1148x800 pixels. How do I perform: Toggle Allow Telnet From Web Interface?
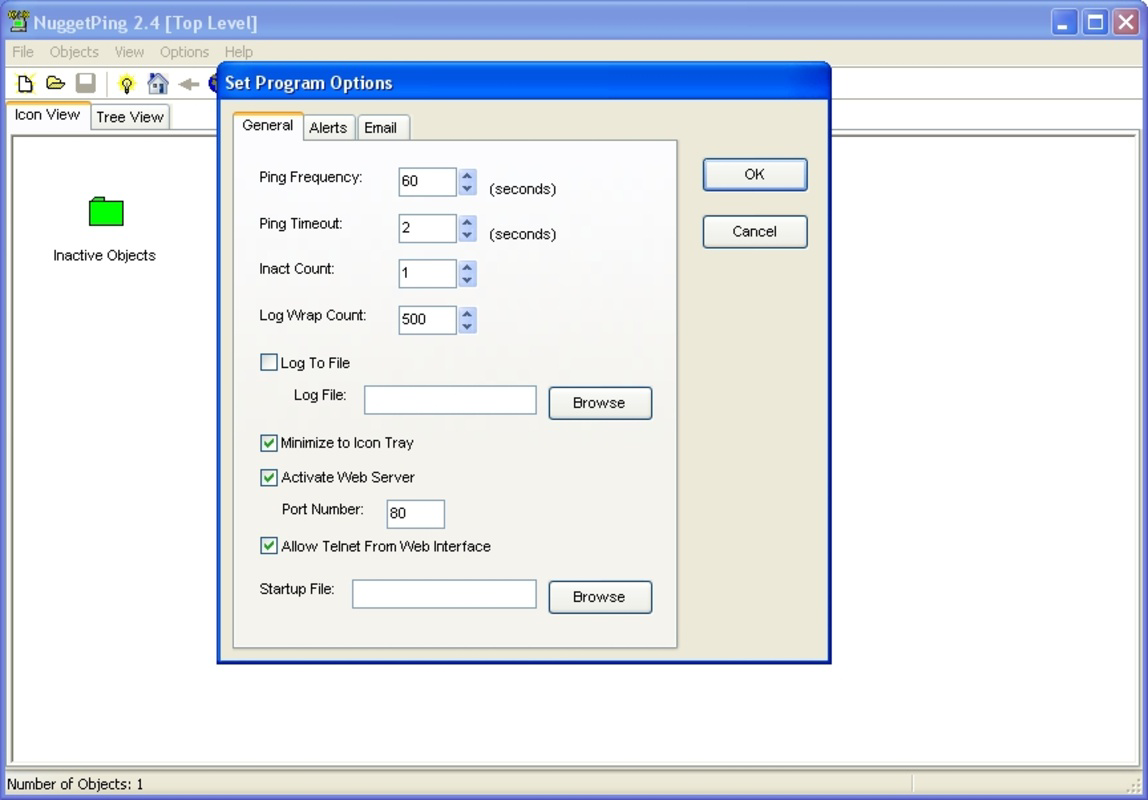click(269, 546)
